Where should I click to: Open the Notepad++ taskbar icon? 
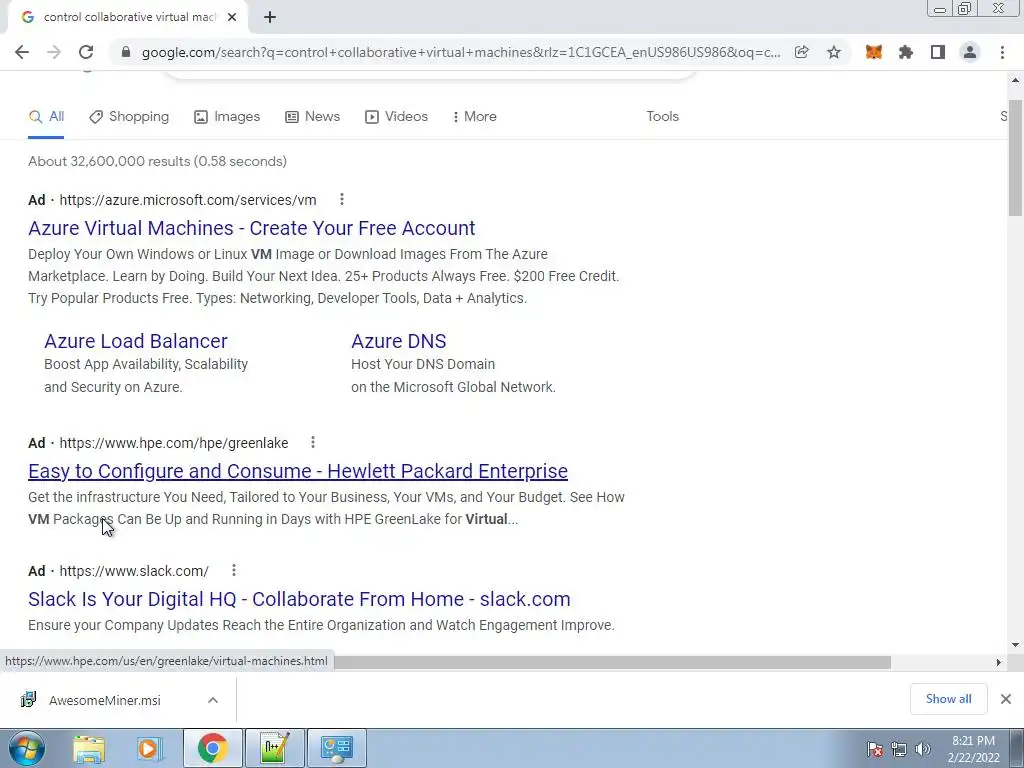coord(274,748)
